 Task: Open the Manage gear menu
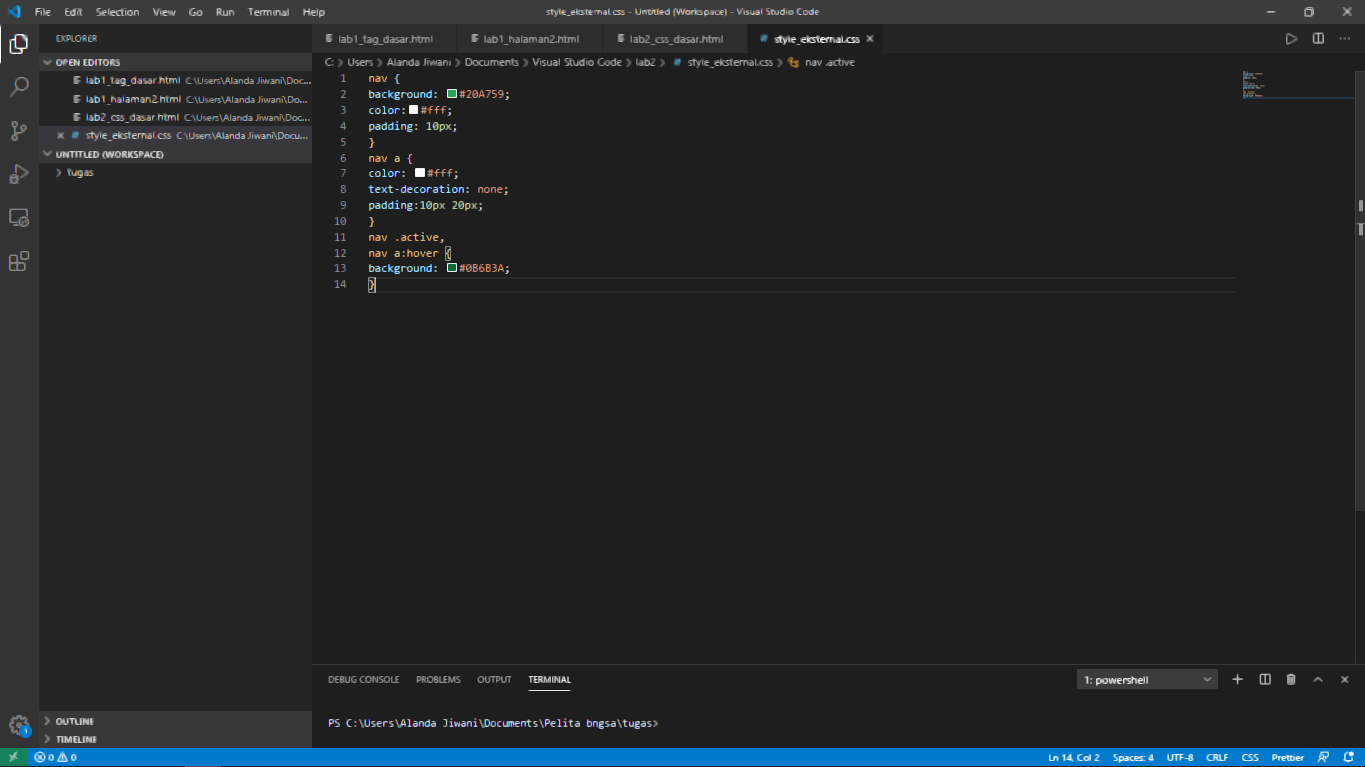coord(19,726)
